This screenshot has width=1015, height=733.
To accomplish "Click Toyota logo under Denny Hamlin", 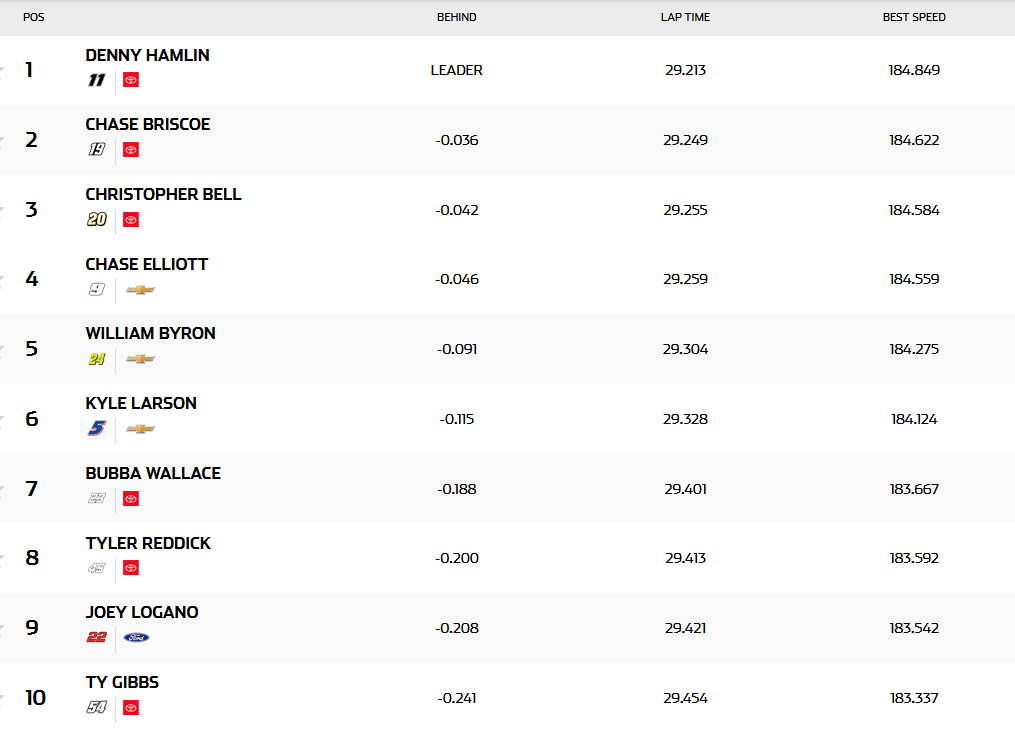I will pos(131,80).
